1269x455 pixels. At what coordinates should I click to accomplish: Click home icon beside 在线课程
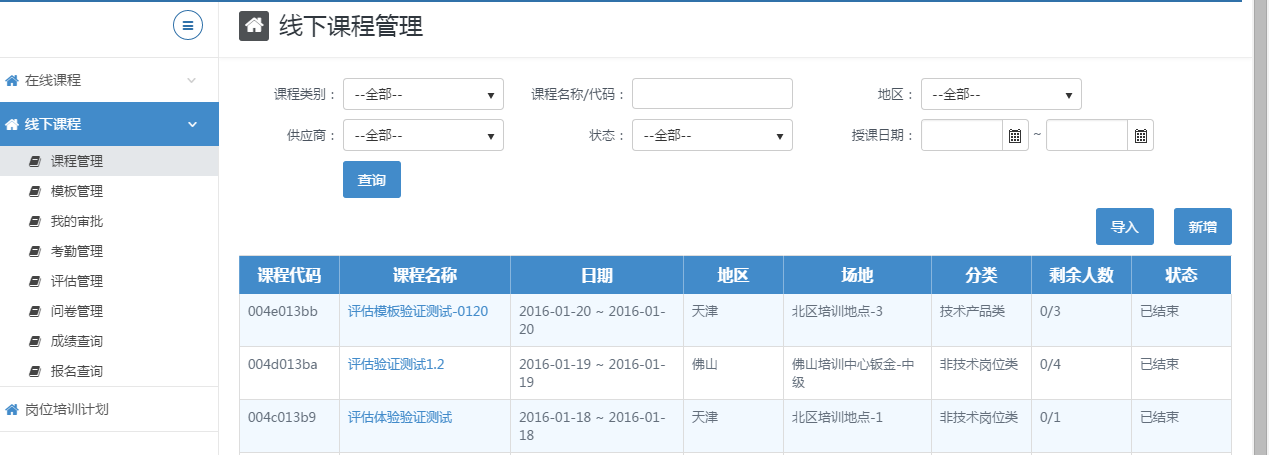coord(12,81)
